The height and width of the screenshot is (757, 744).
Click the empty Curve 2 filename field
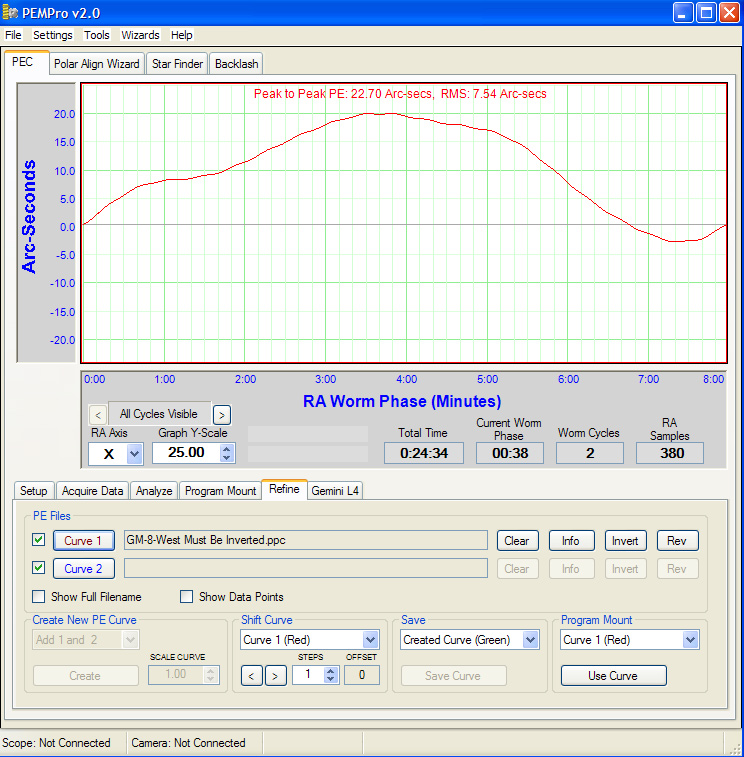(306, 568)
